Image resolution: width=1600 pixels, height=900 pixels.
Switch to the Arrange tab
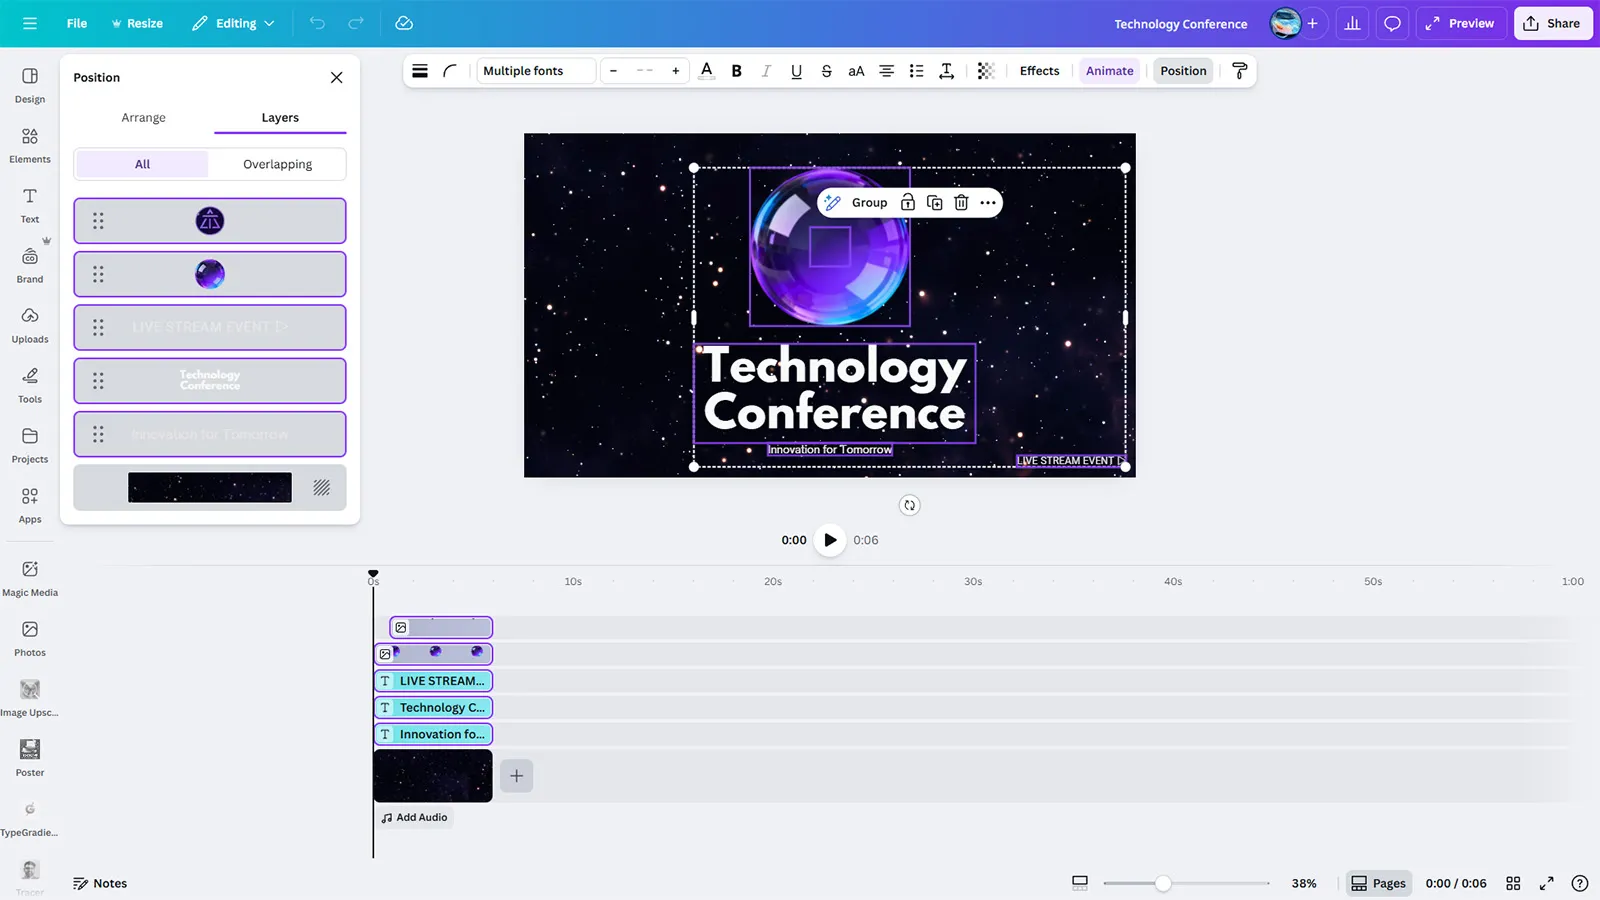click(x=144, y=118)
